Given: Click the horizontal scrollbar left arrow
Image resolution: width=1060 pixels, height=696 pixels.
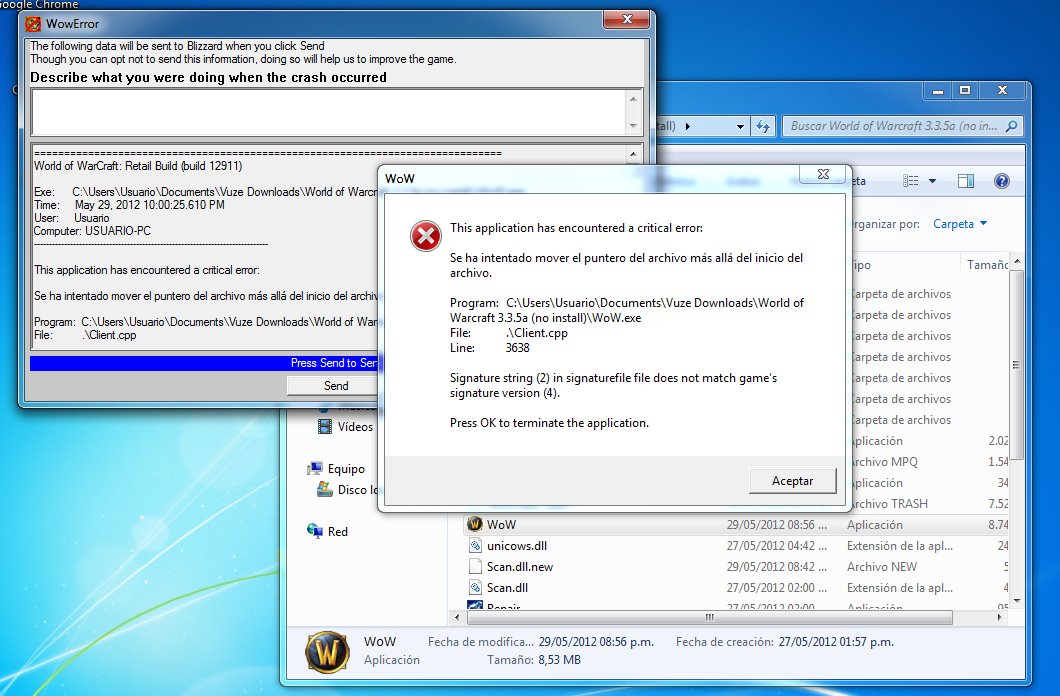Looking at the screenshot, I should pyautogui.click(x=458, y=617).
